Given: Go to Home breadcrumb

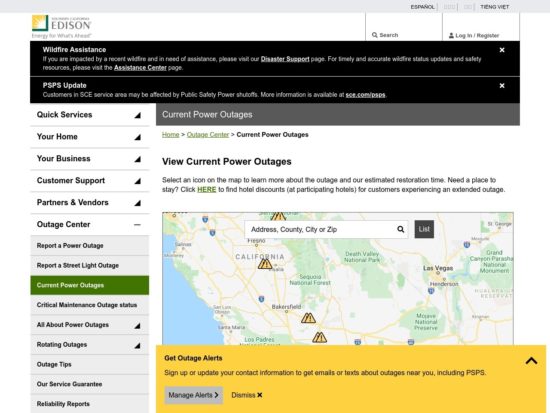Looking at the screenshot, I should click(170, 135).
